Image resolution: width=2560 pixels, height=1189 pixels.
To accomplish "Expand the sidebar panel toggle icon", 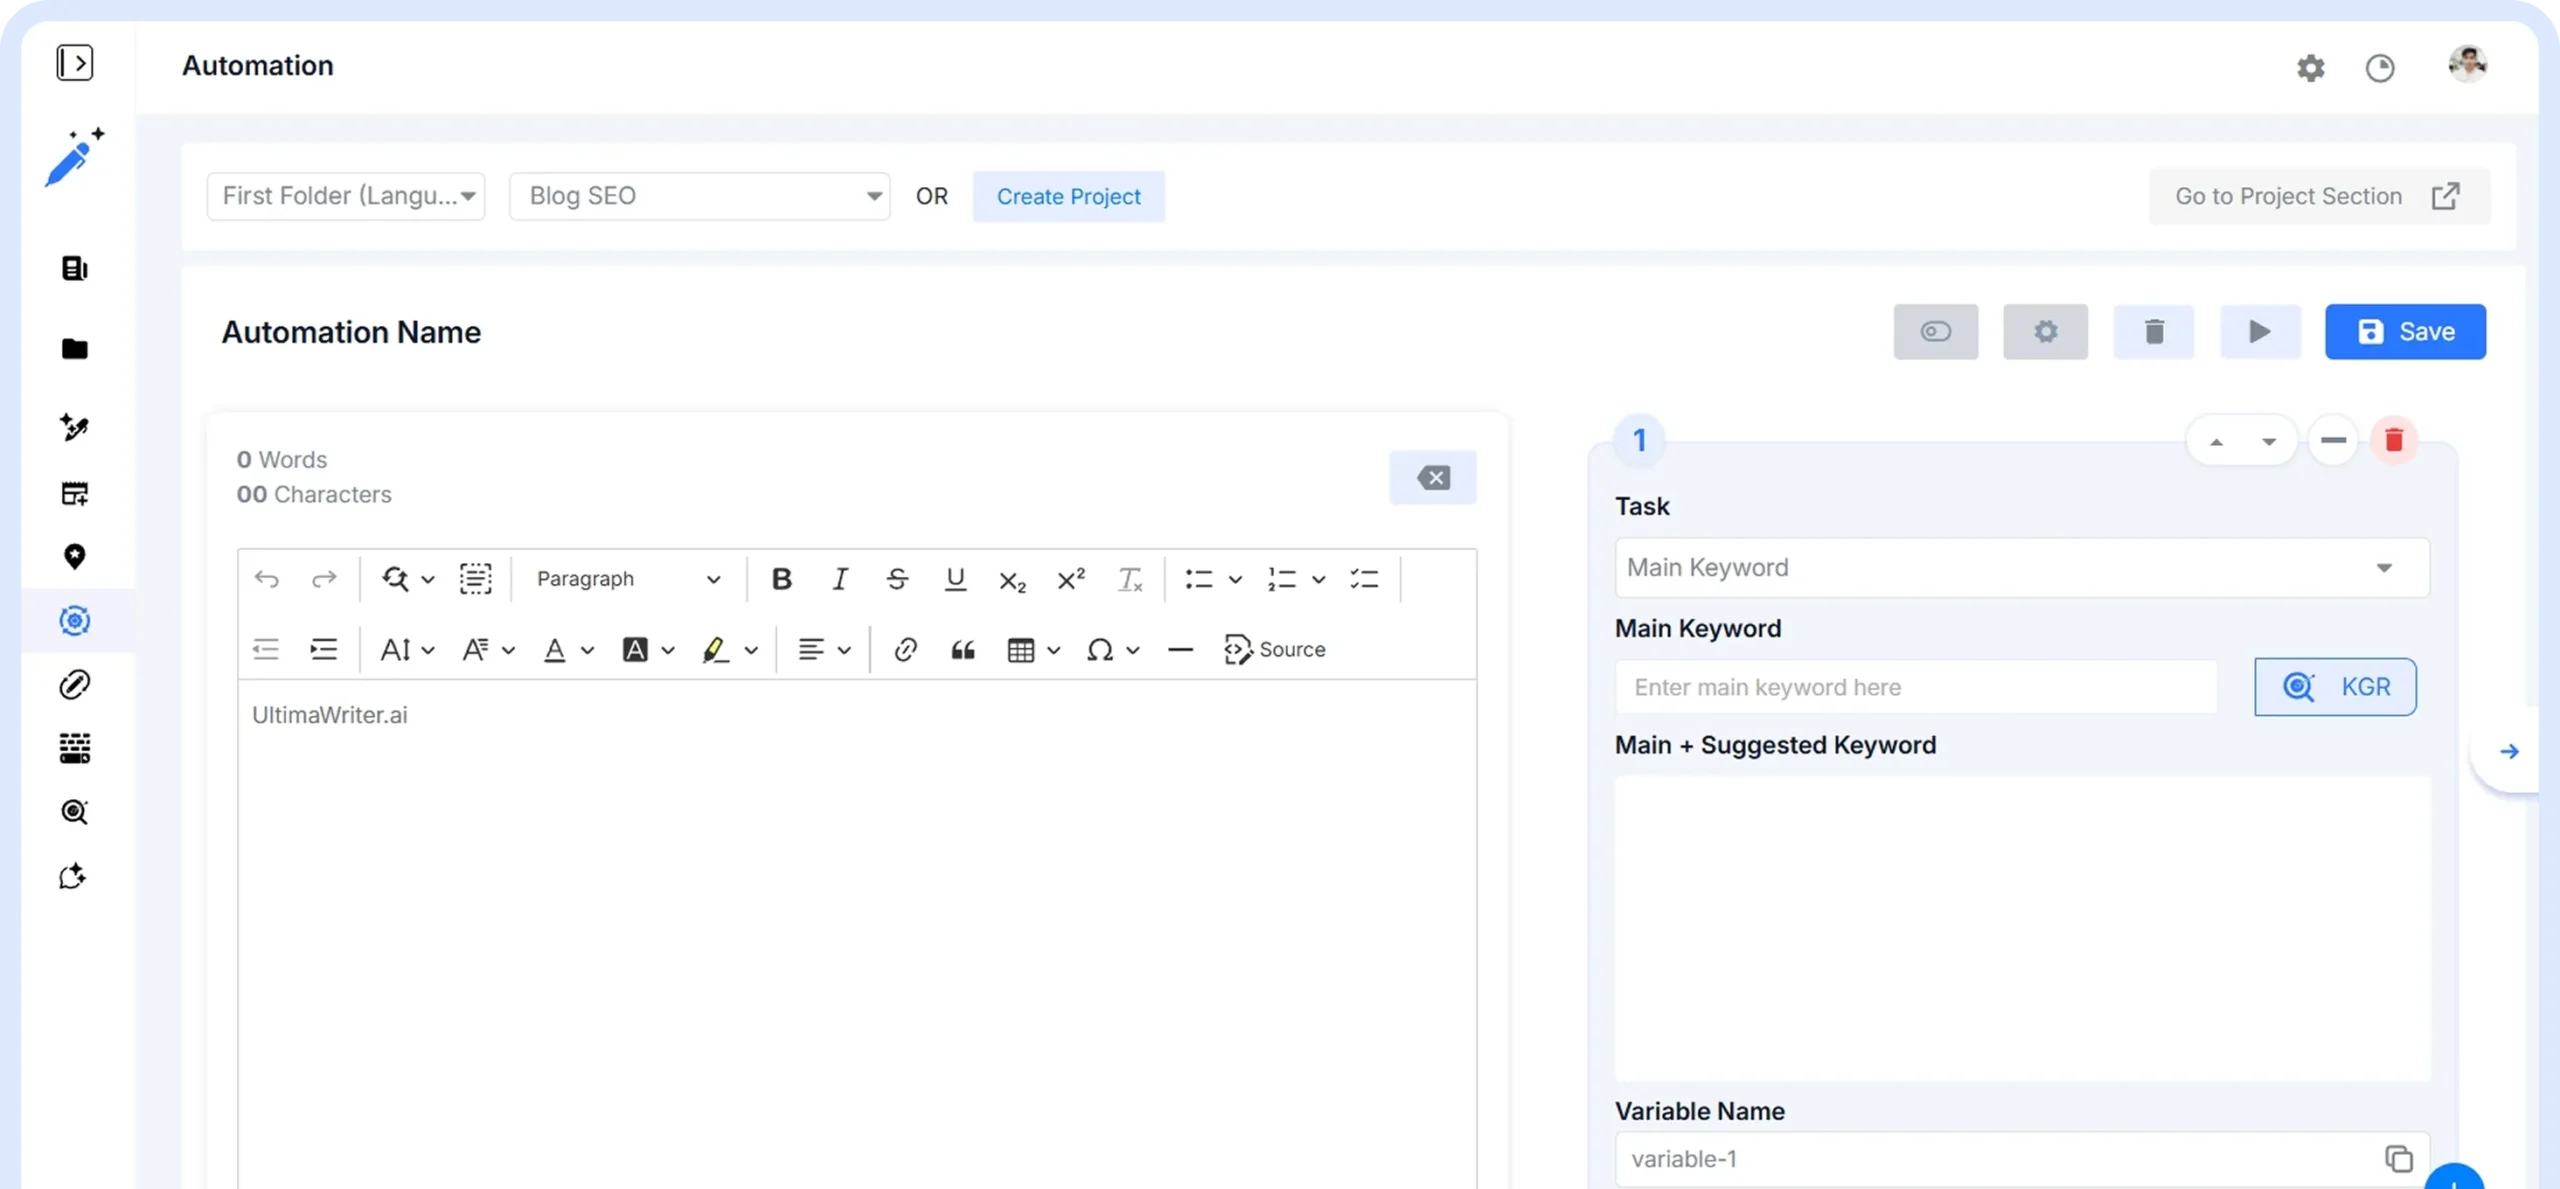I will point(75,63).
